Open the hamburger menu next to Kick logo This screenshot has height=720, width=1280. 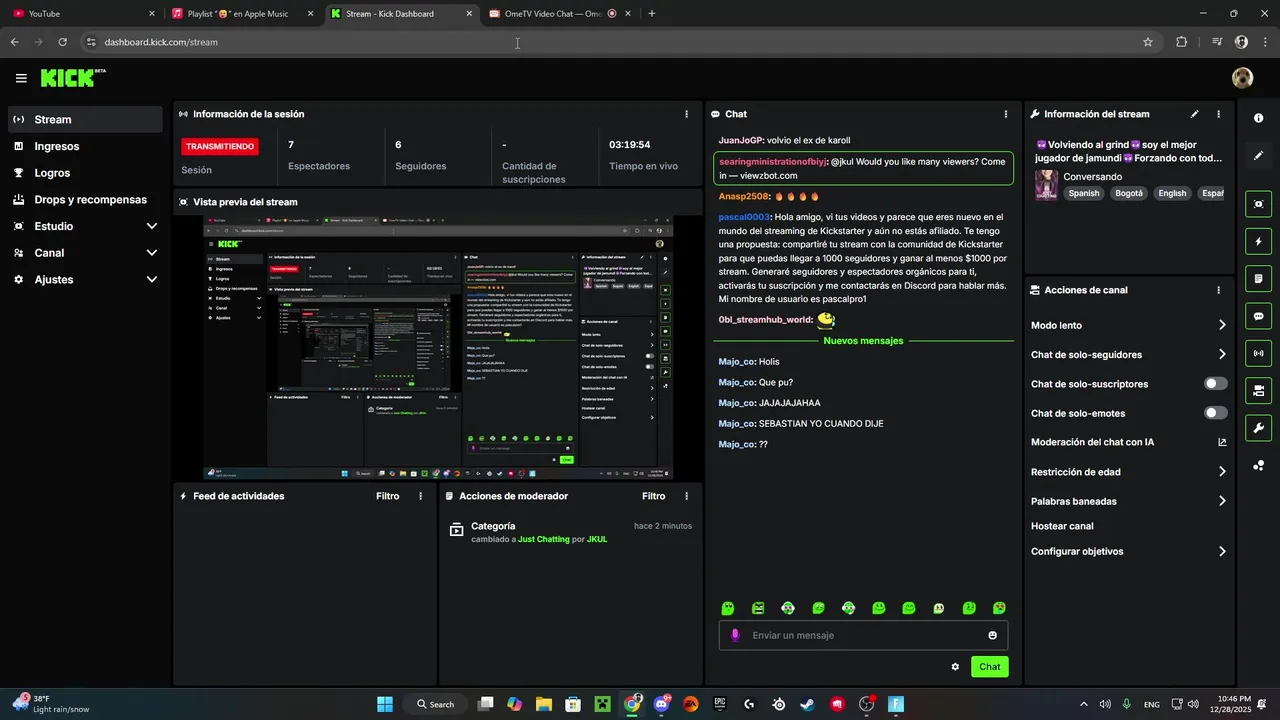[21, 78]
